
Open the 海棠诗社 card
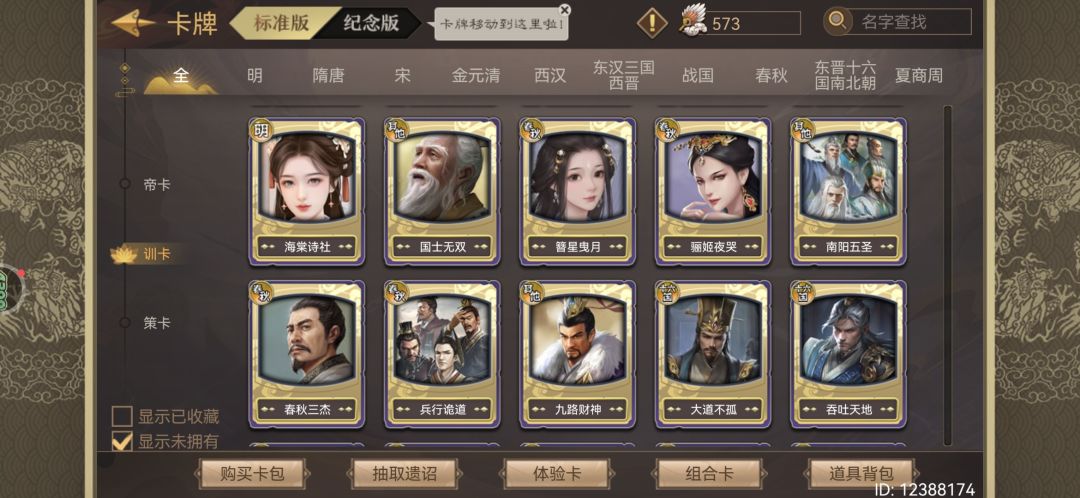tap(307, 191)
